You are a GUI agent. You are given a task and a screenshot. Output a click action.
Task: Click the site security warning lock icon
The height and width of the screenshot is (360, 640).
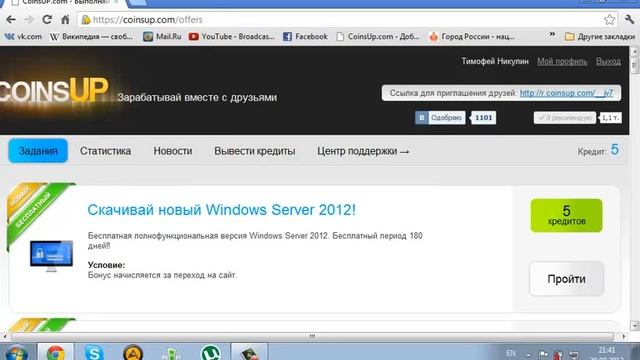pyautogui.click(x=86, y=20)
